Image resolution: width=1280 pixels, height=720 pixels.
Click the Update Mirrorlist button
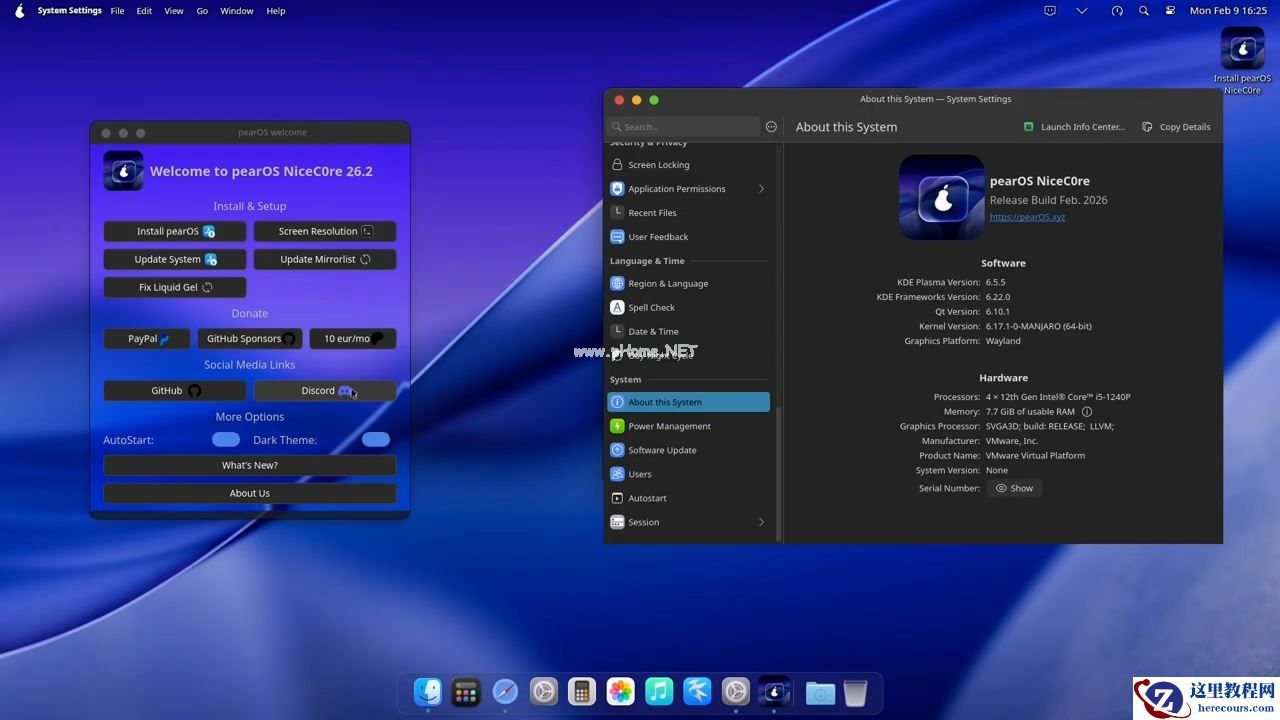[x=325, y=259]
